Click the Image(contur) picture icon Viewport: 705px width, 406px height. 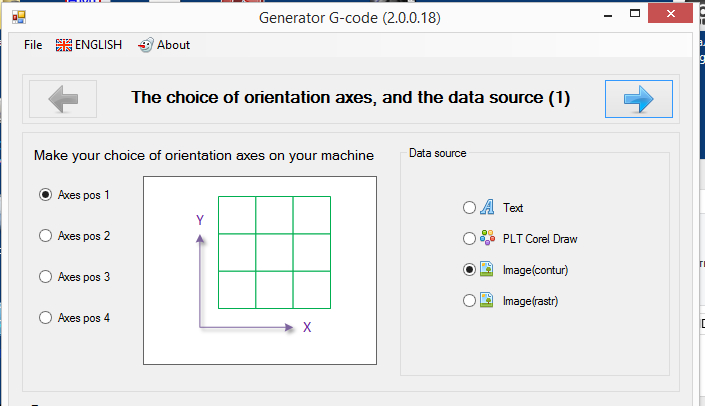click(488, 270)
